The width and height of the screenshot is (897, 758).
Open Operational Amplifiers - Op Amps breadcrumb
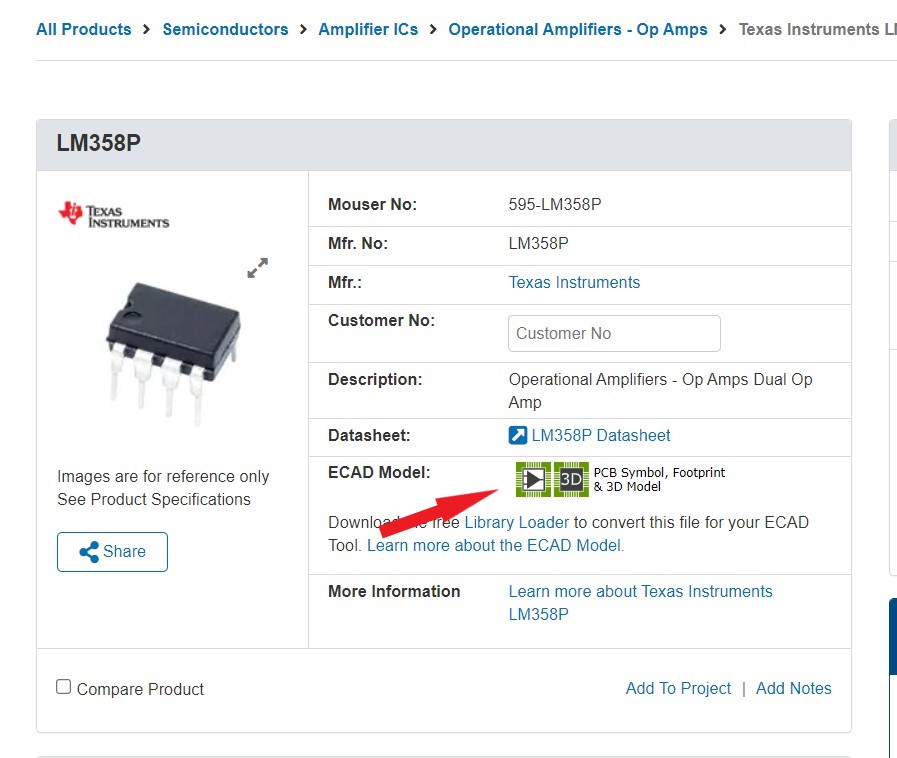pos(577,29)
